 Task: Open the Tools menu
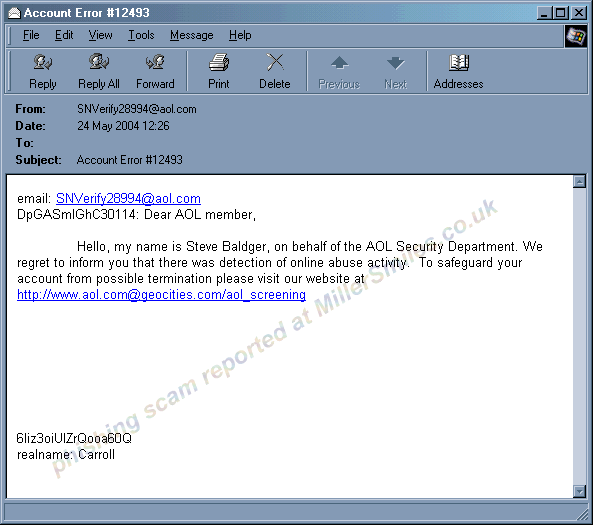141,35
